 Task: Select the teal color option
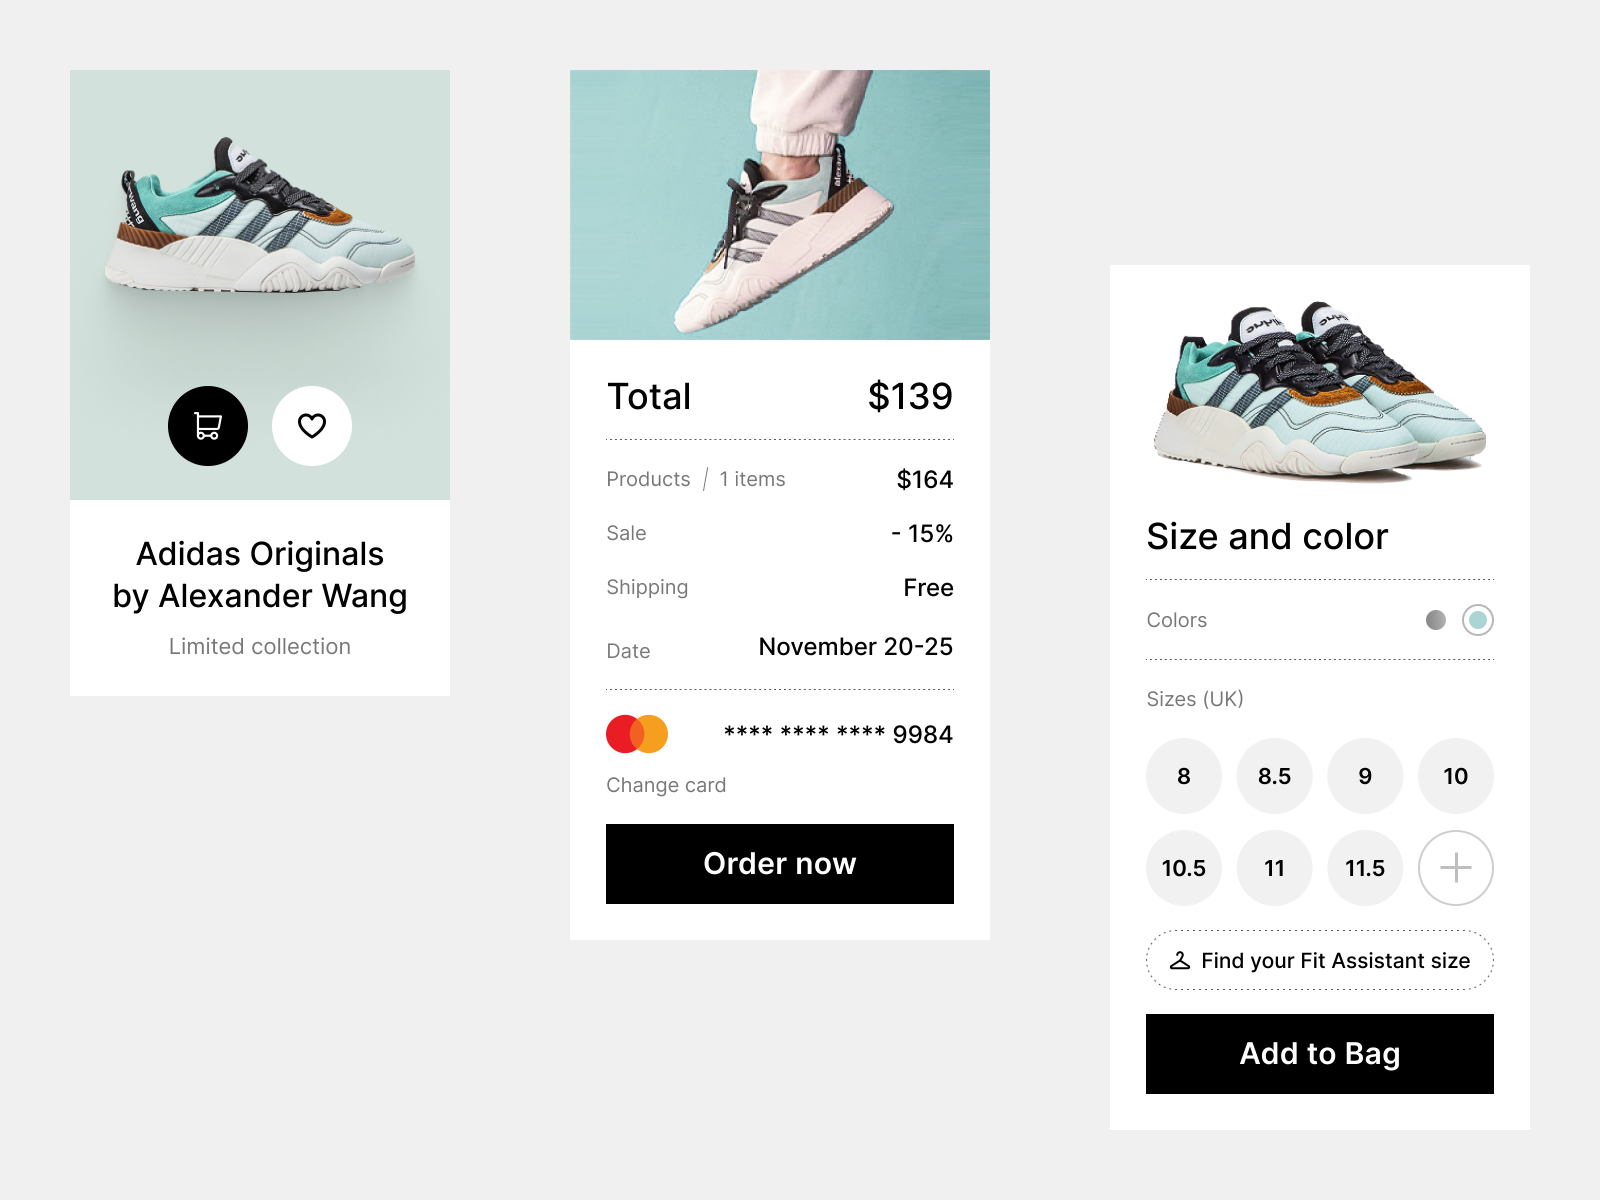(1479, 620)
